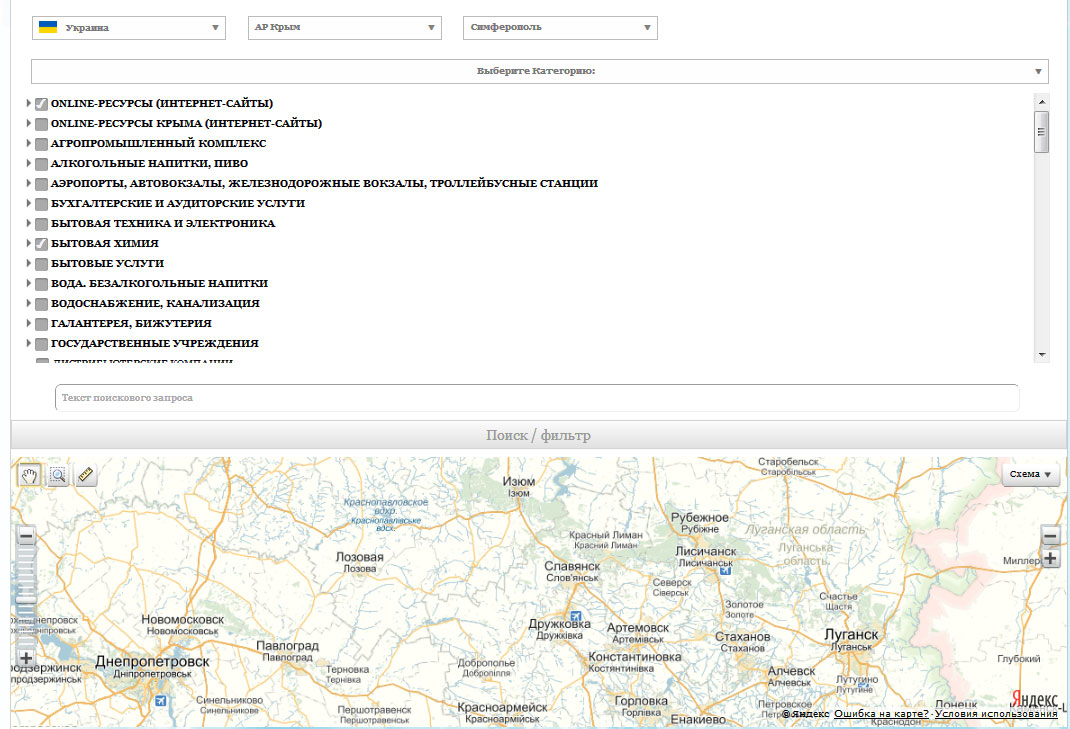Zoom out using left map minus button
The width and height of the screenshot is (1070, 729).
pos(26,536)
